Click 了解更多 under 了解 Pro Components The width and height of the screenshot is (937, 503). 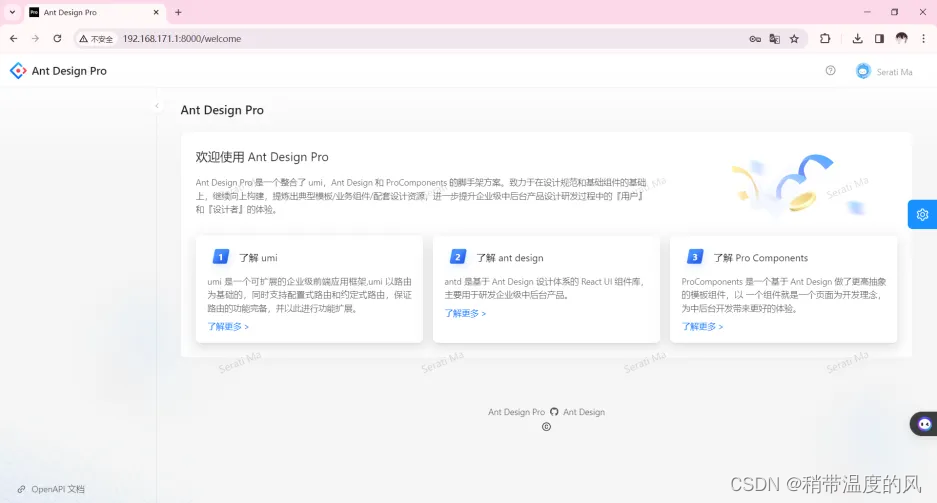point(702,326)
